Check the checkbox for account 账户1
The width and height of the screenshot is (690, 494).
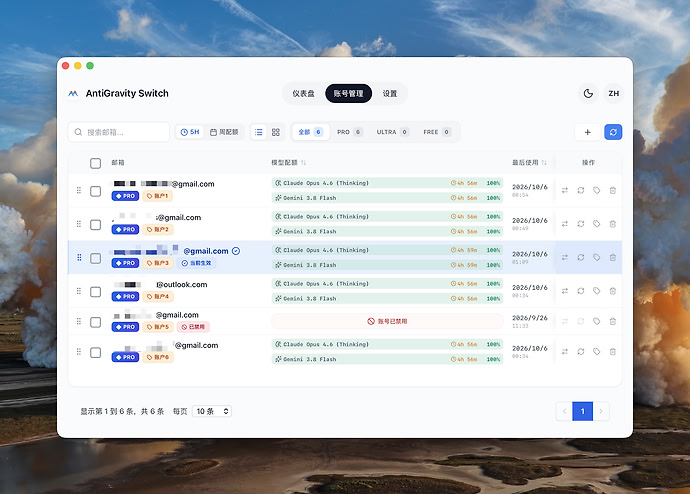[x=95, y=191]
